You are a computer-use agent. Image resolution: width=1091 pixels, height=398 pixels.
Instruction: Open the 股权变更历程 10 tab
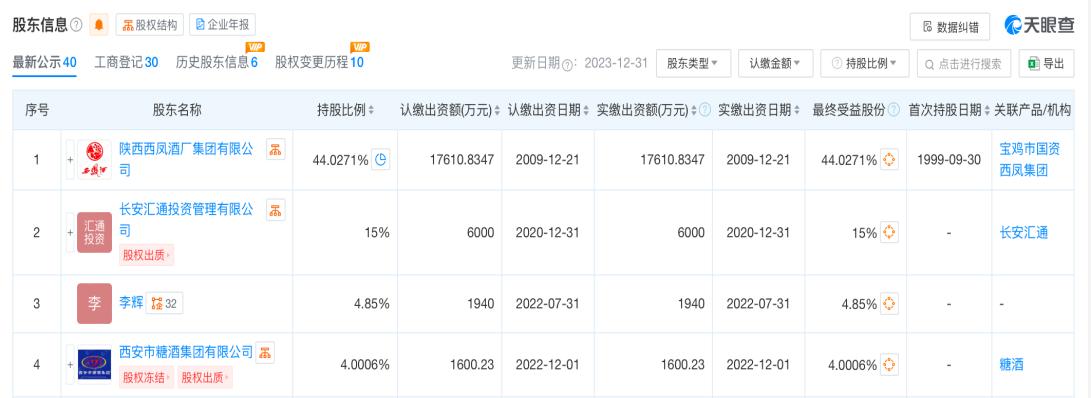pyautogui.click(x=319, y=63)
